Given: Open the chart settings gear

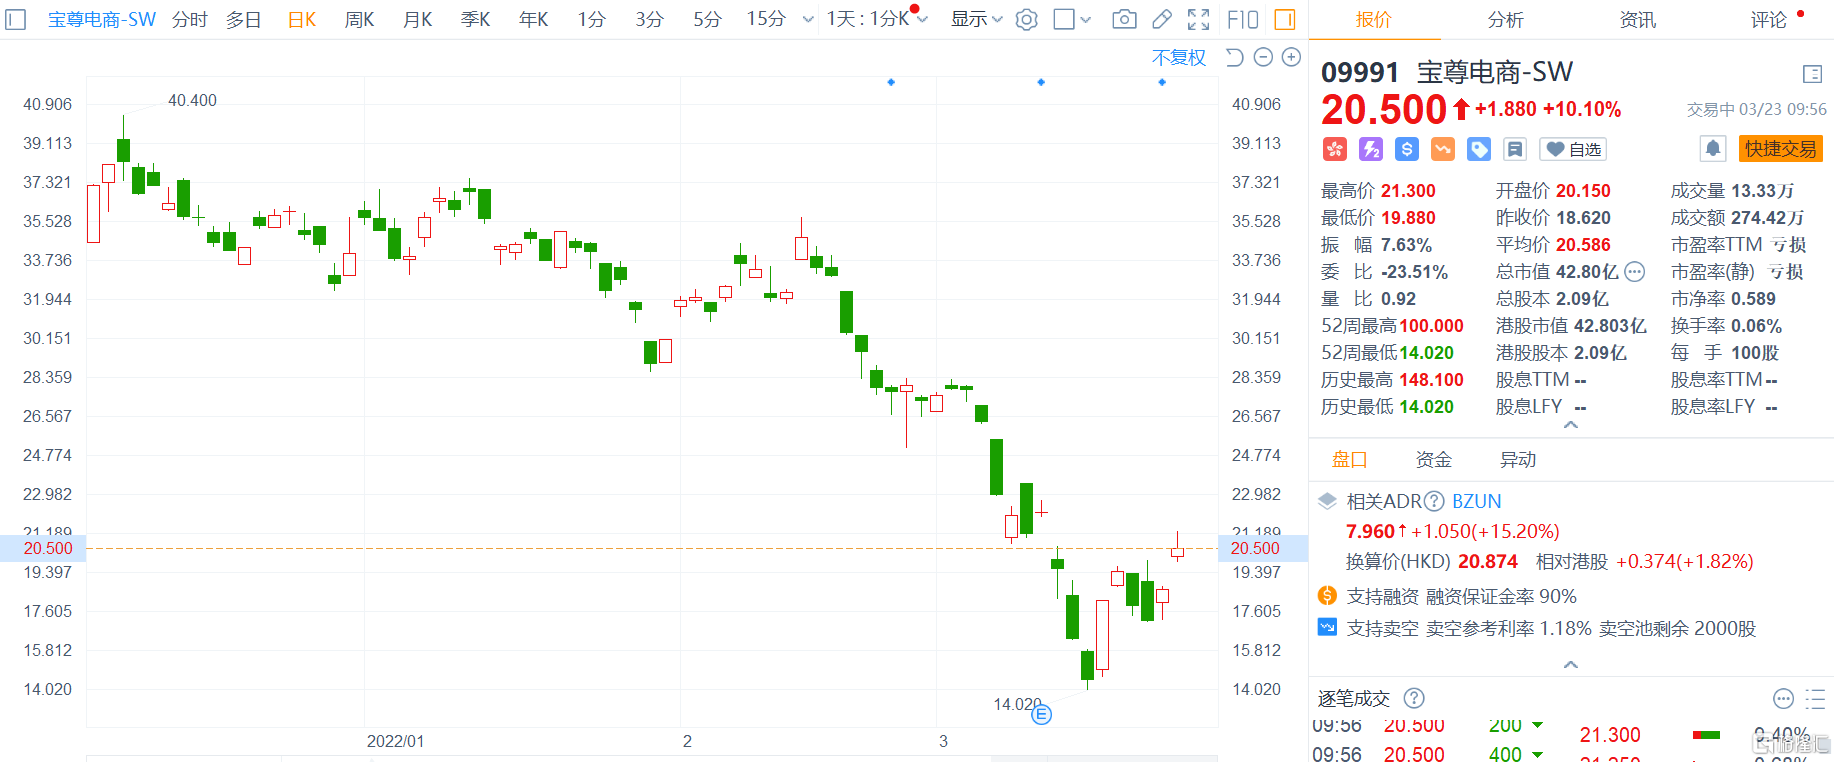Looking at the screenshot, I should pyautogui.click(x=1026, y=19).
